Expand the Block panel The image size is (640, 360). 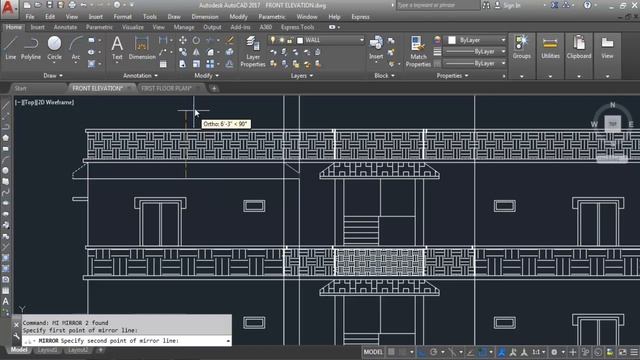pyautogui.click(x=384, y=76)
